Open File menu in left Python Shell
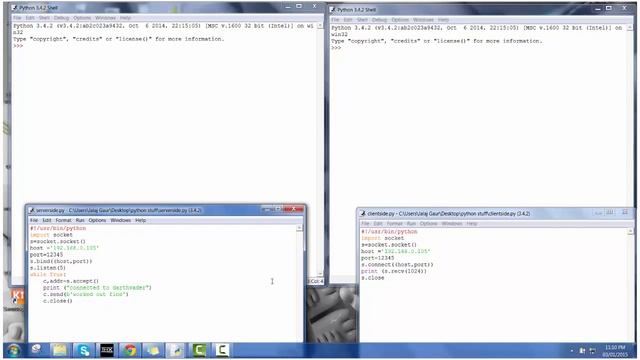Screen dimensions: 640x360 coord(17,18)
